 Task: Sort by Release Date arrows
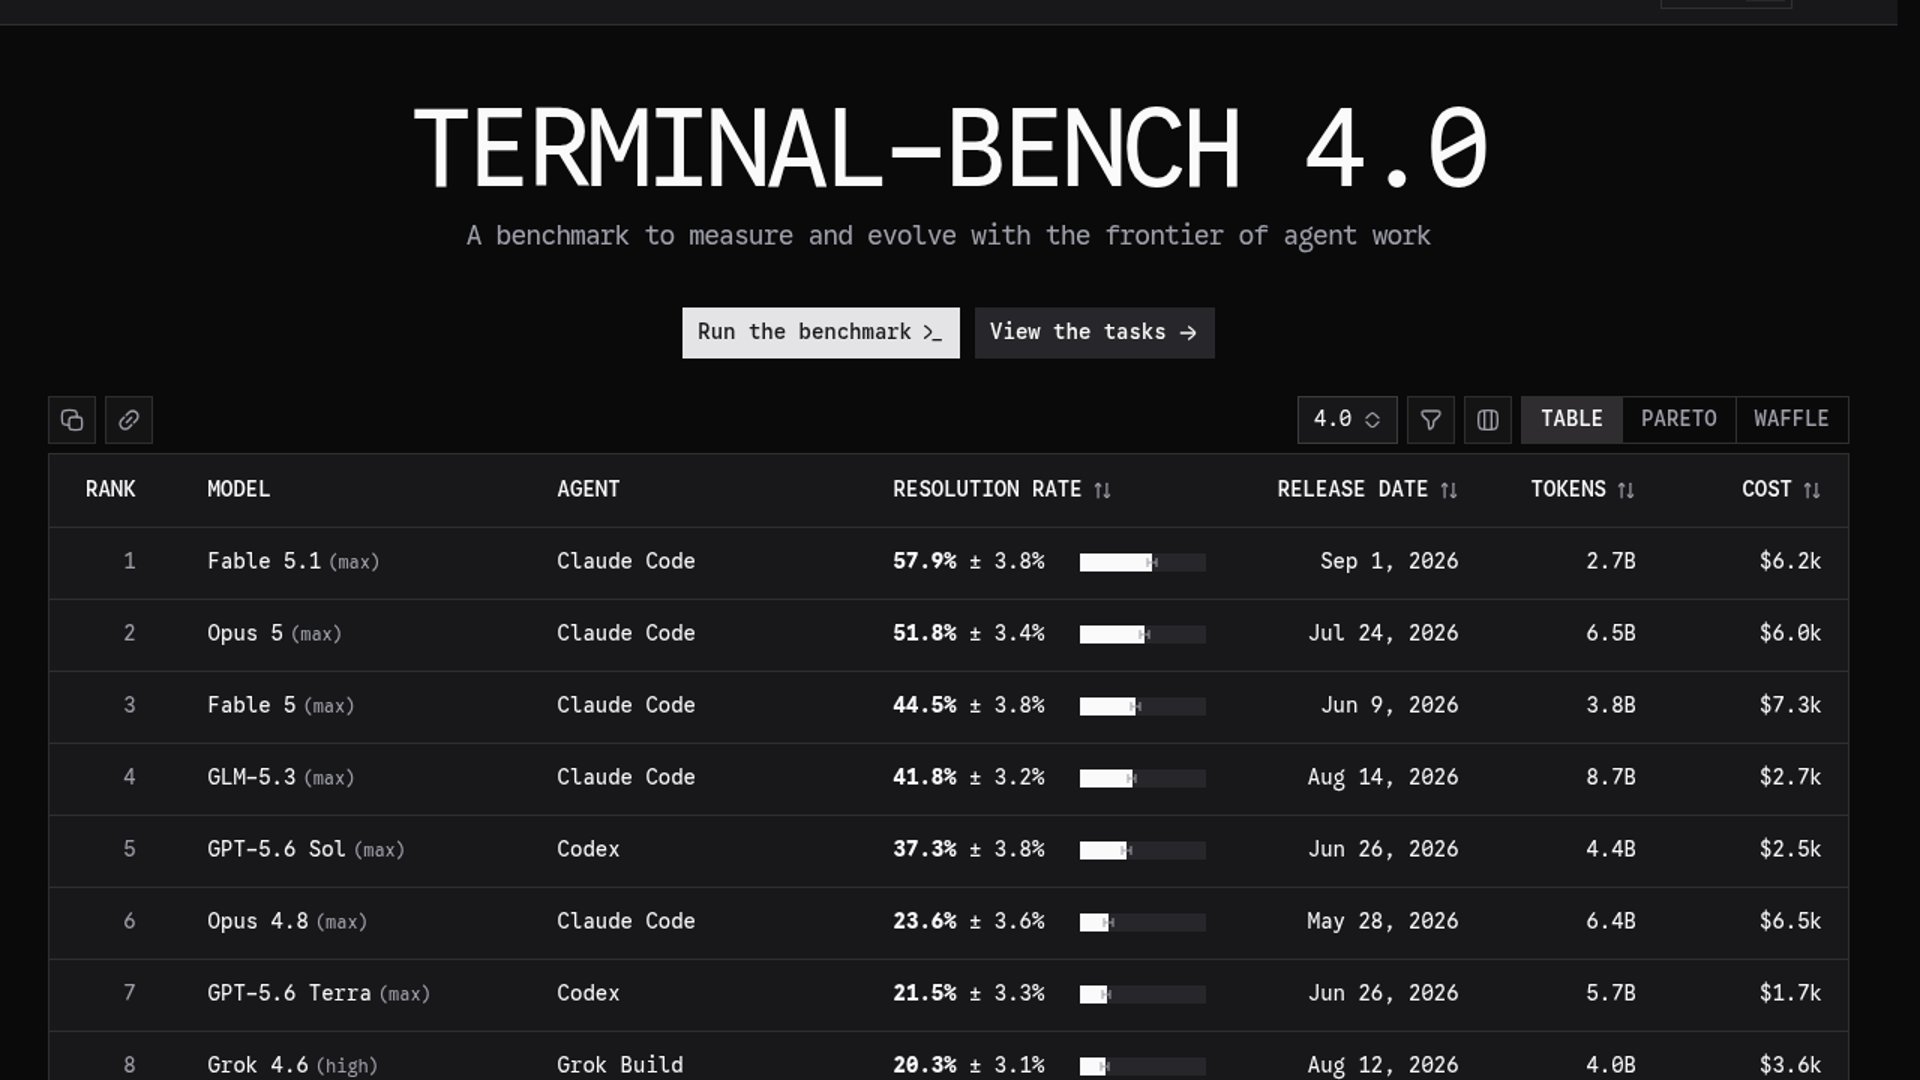1449,490
